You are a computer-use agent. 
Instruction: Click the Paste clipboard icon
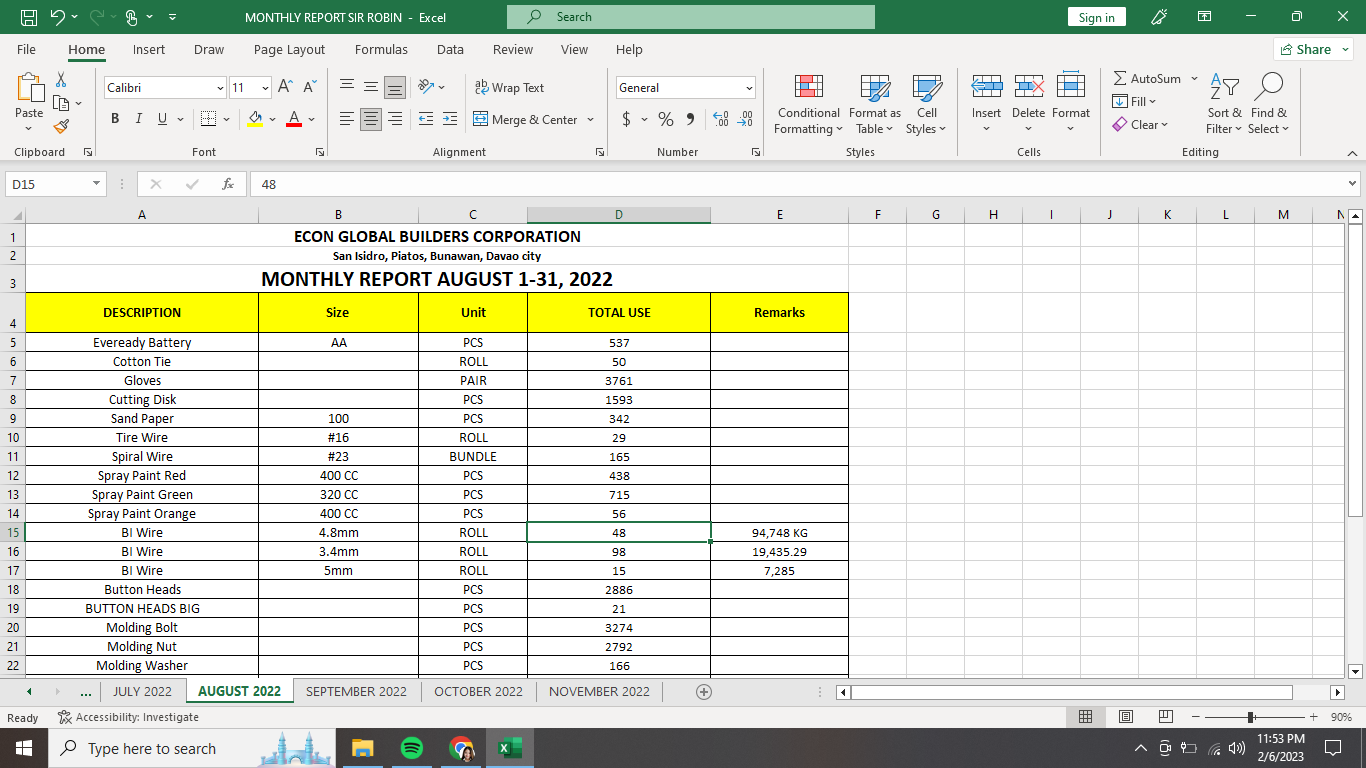tap(30, 88)
